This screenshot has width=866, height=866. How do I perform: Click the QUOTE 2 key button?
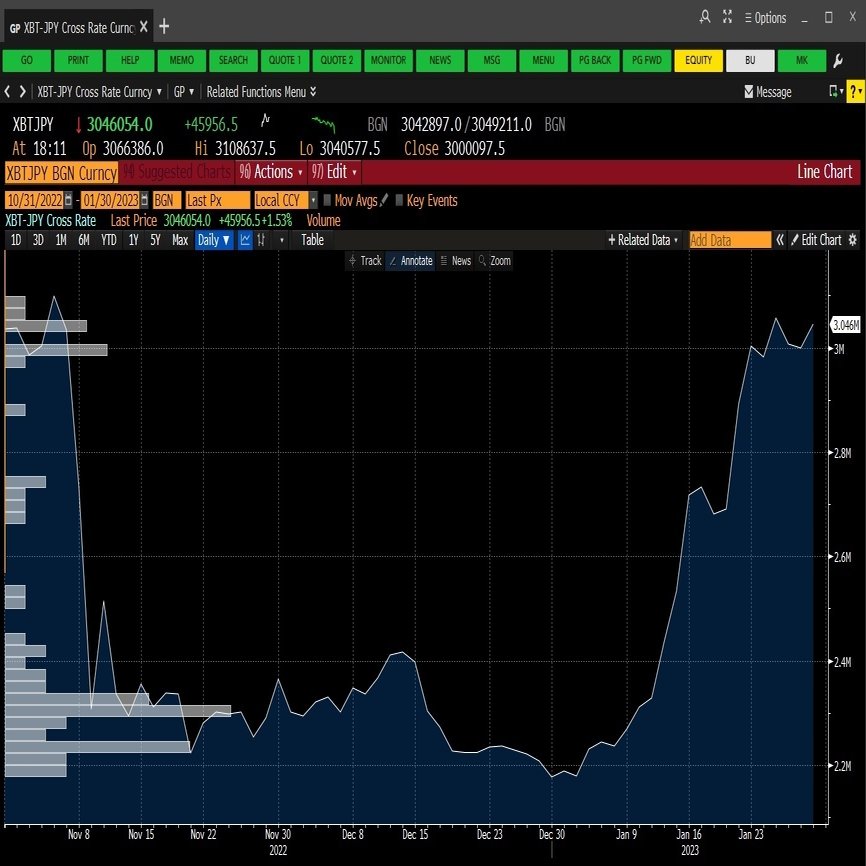coord(337,60)
